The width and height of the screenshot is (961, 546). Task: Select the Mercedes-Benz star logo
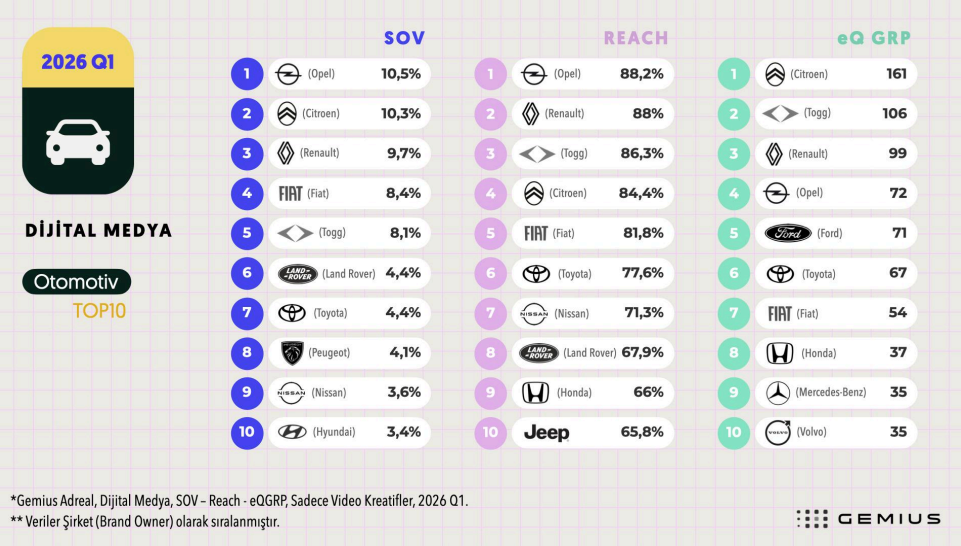pos(777,392)
